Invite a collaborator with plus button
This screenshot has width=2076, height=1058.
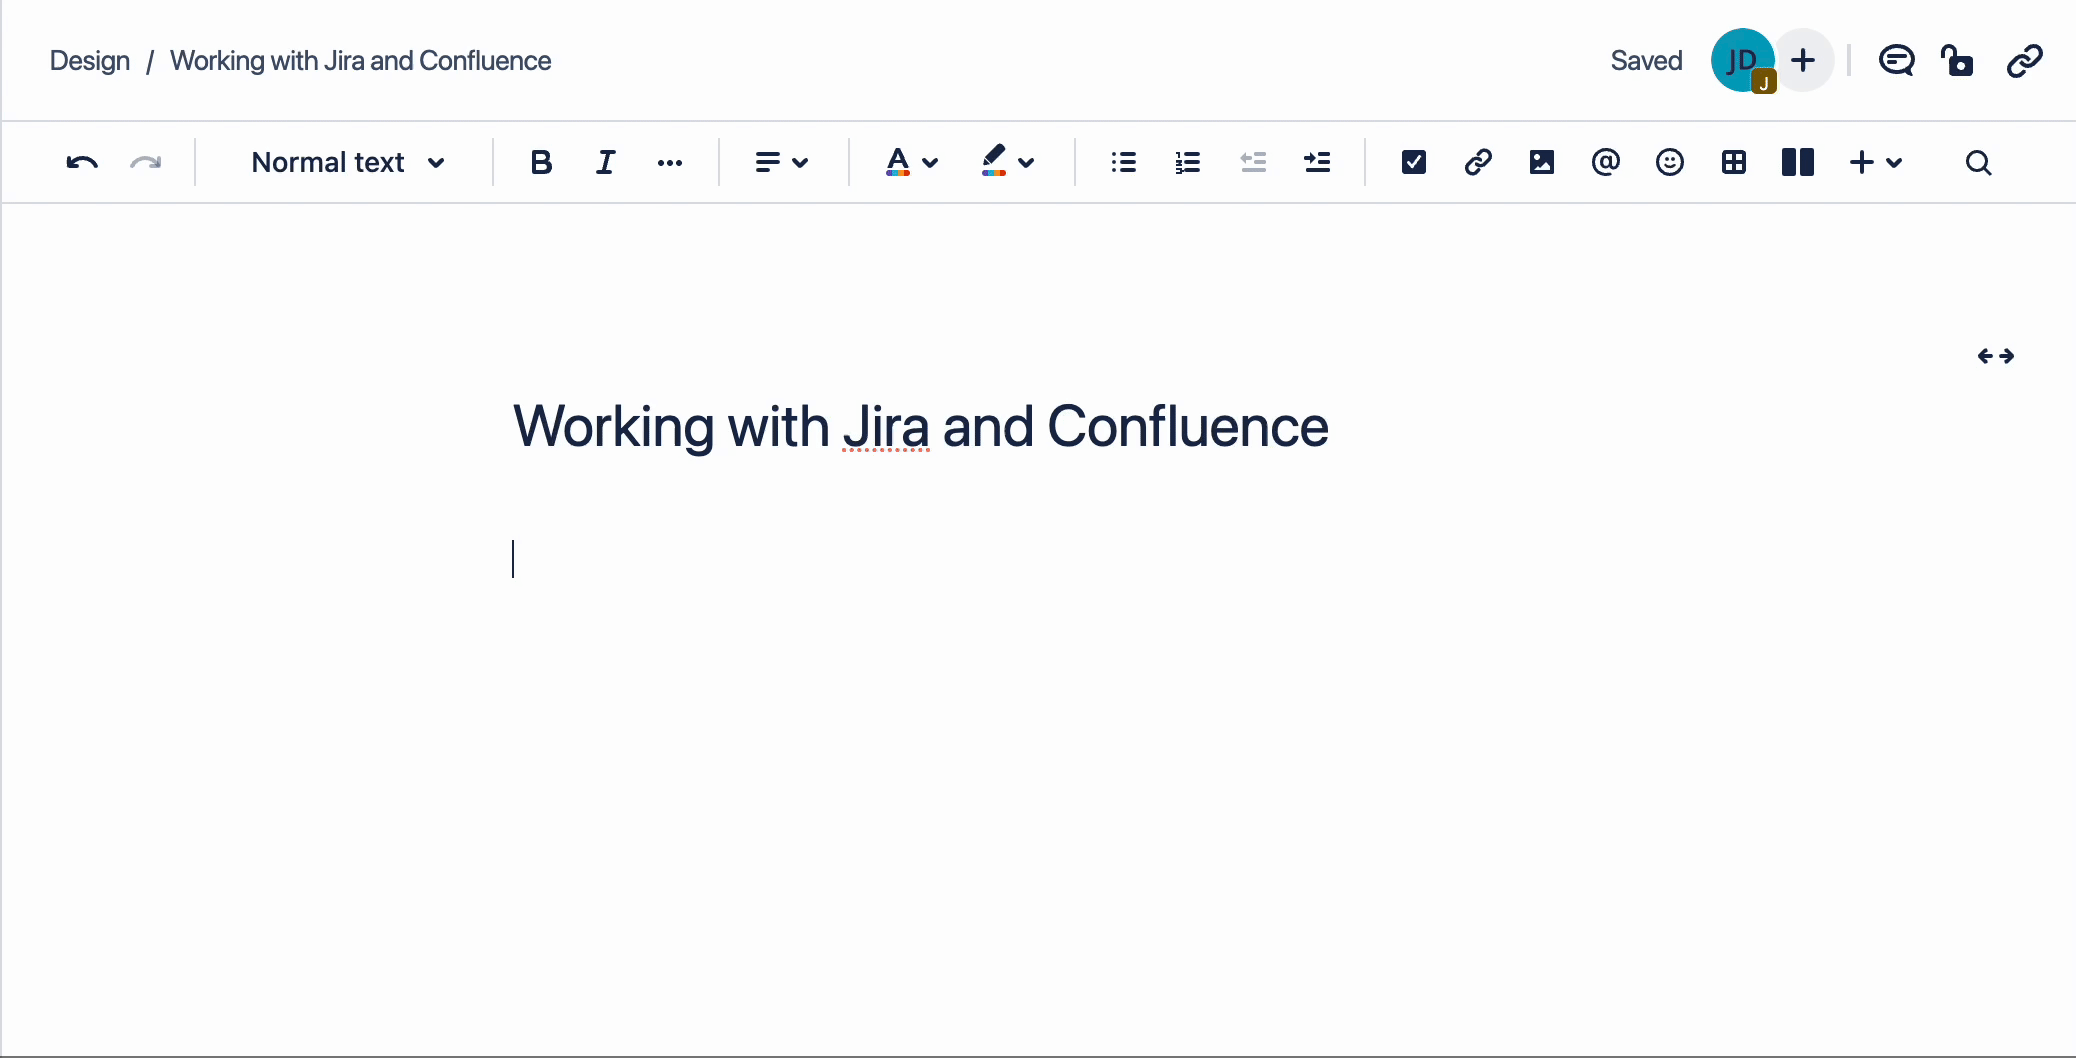point(1803,60)
